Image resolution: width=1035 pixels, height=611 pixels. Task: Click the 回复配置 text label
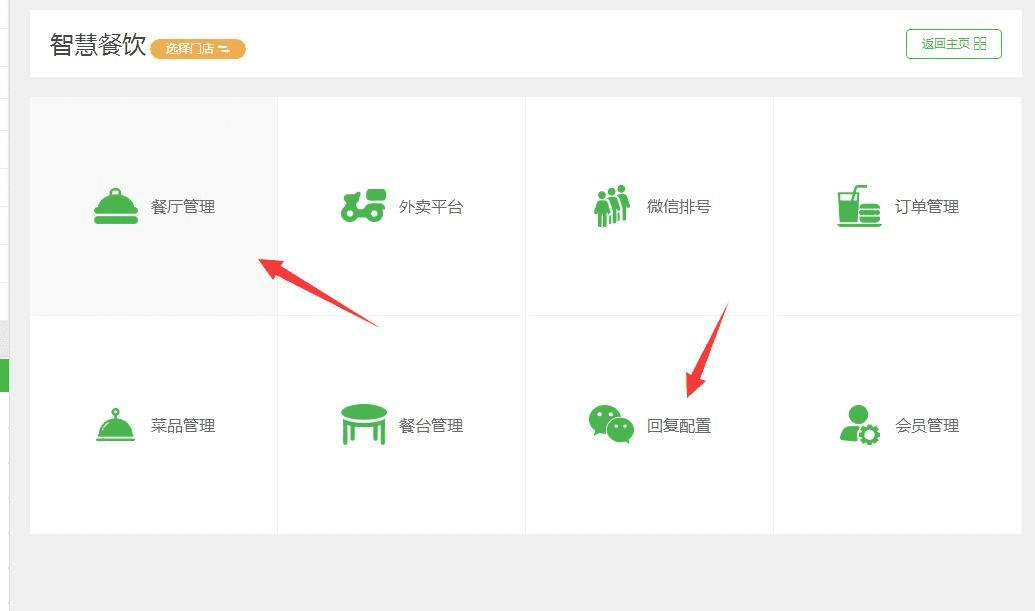pos(679,426)
